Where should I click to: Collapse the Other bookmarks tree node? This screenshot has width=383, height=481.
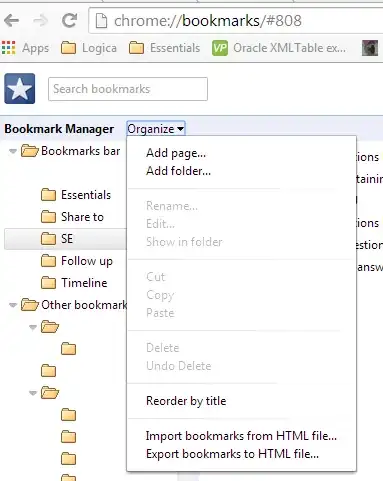(x=13, y=305)
